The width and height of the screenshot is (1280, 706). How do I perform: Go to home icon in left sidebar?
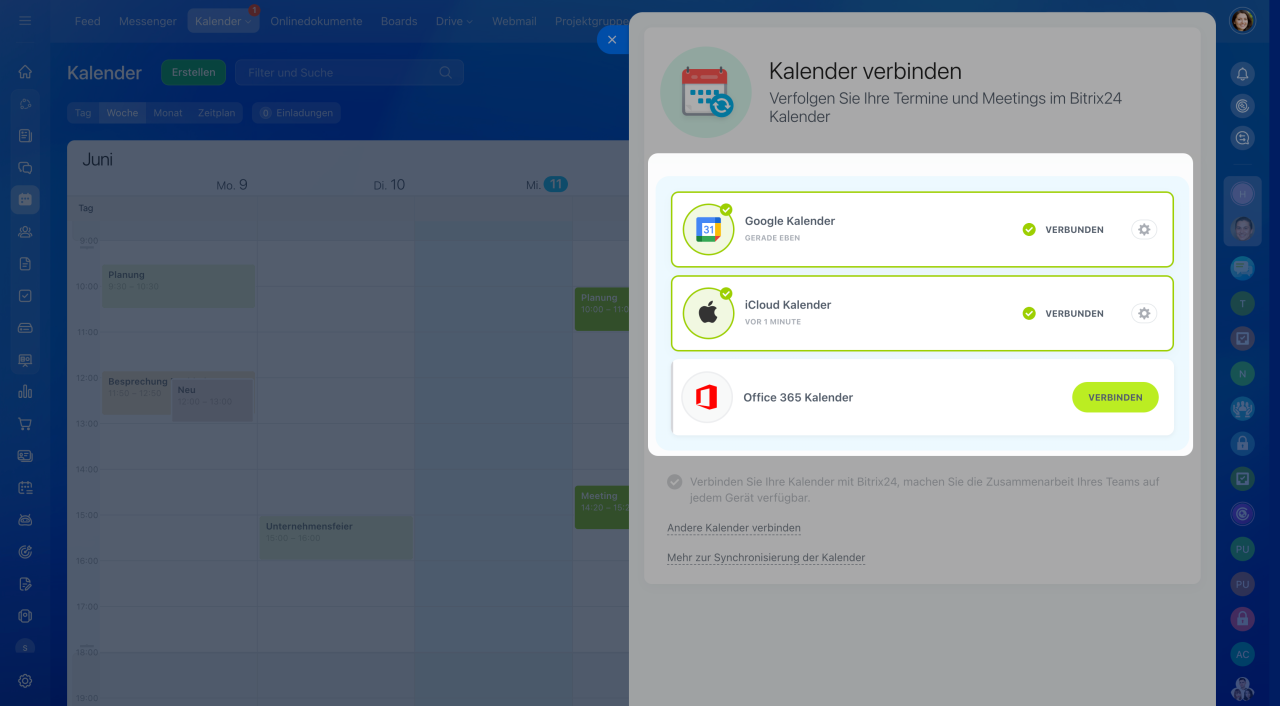tap(25, 72)
